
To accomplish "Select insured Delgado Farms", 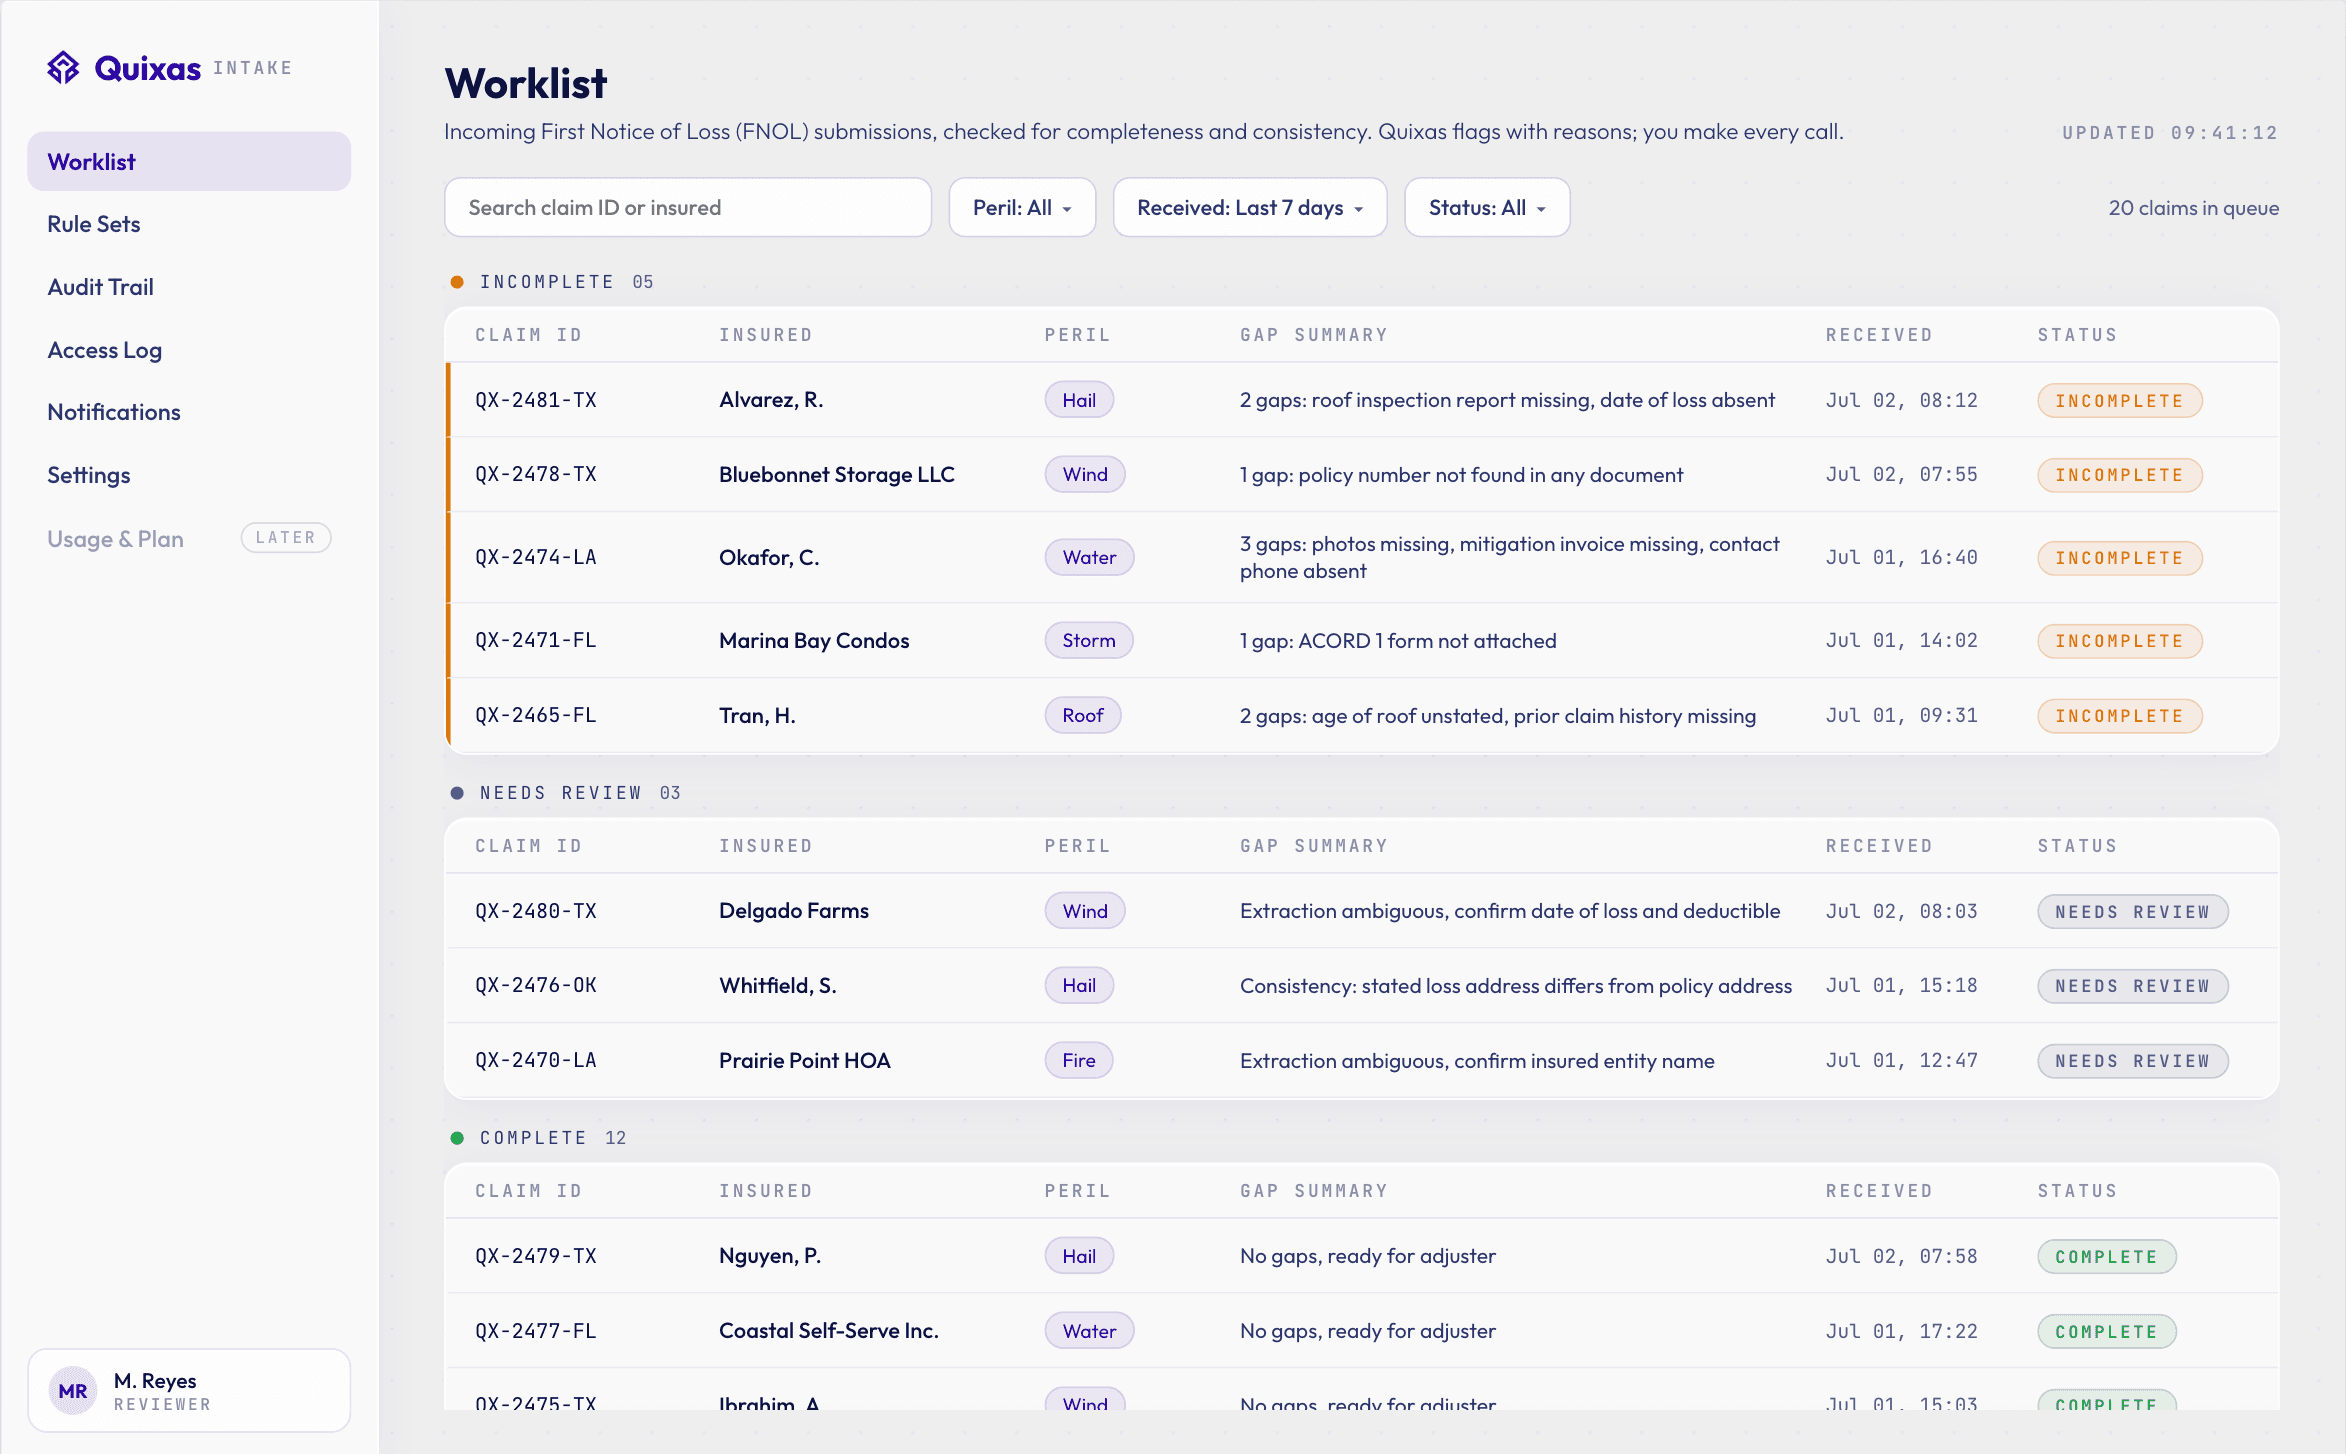I will click(794, 911).
